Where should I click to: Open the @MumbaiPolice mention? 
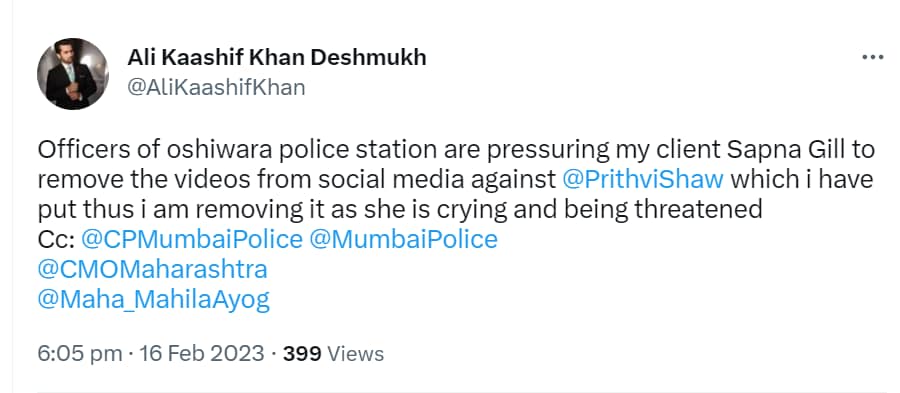click(404, 240)
